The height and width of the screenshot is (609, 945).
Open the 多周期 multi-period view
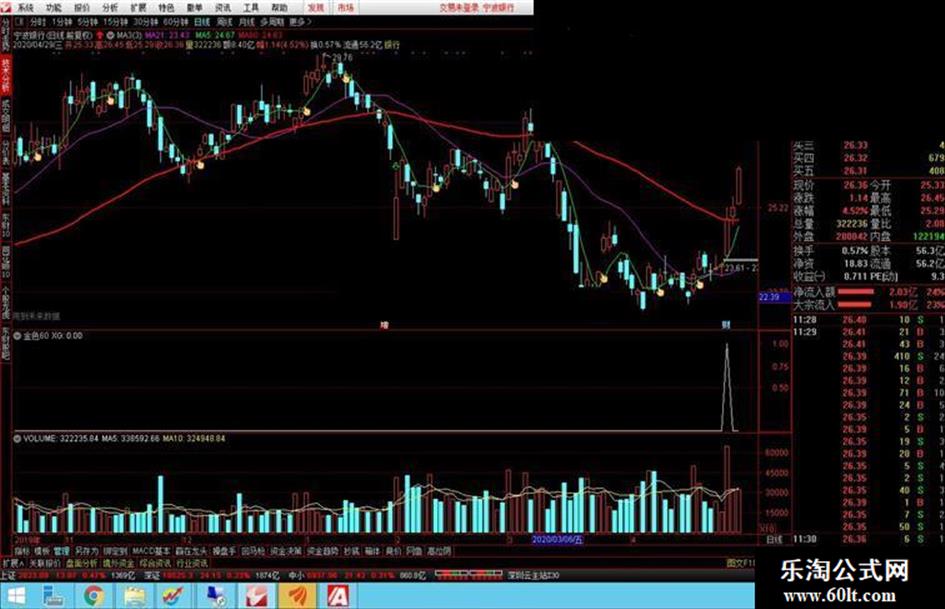[272, 22]
